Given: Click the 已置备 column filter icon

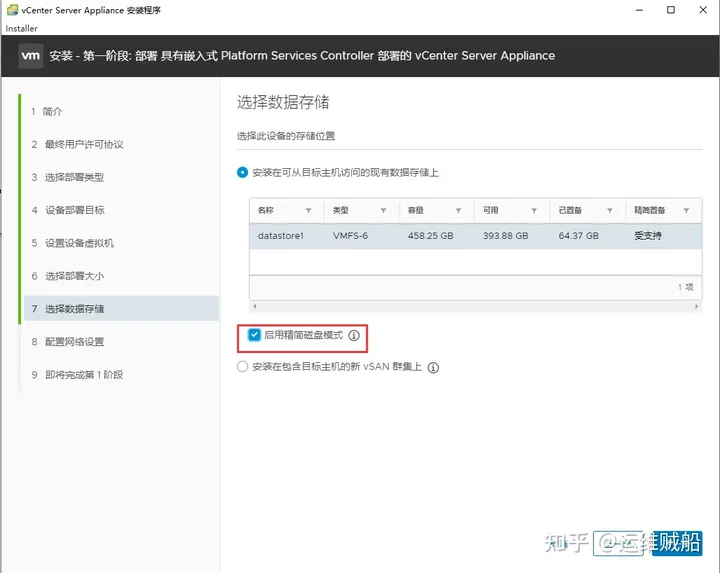Looking at the screenshot, I should pos(609,211).
